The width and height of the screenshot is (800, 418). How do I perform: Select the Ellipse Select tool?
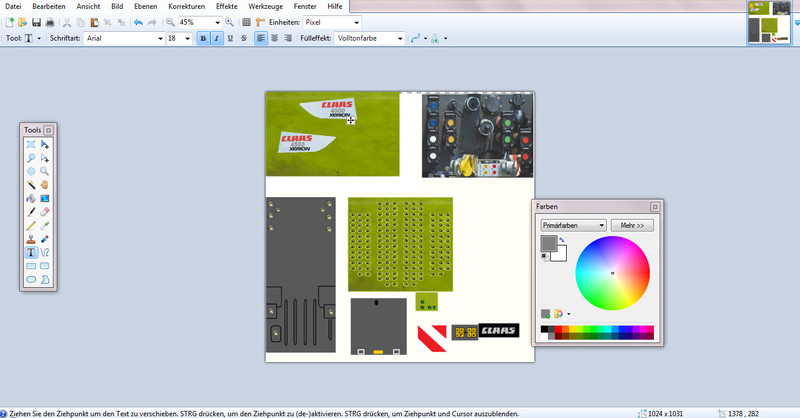[31, 171]
